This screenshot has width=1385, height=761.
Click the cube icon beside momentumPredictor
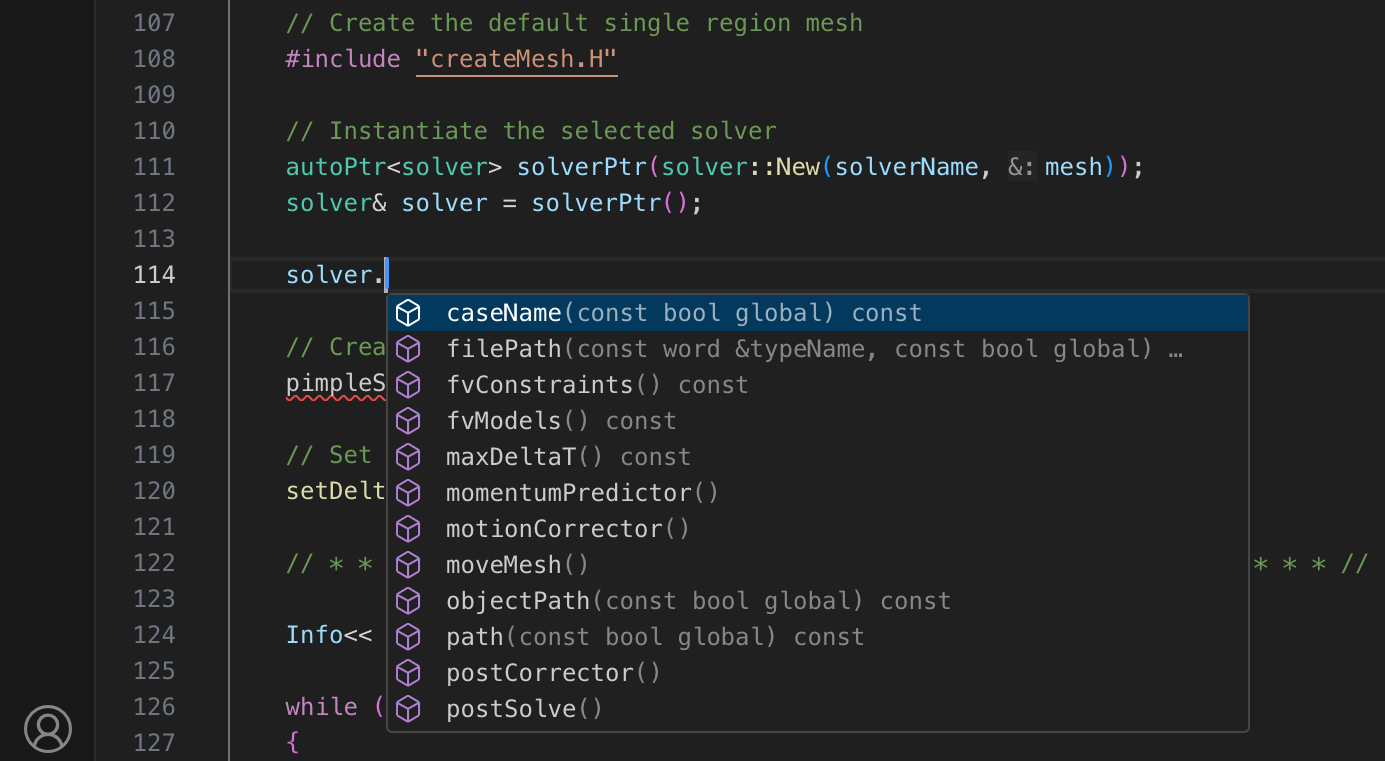coord(408,492)
